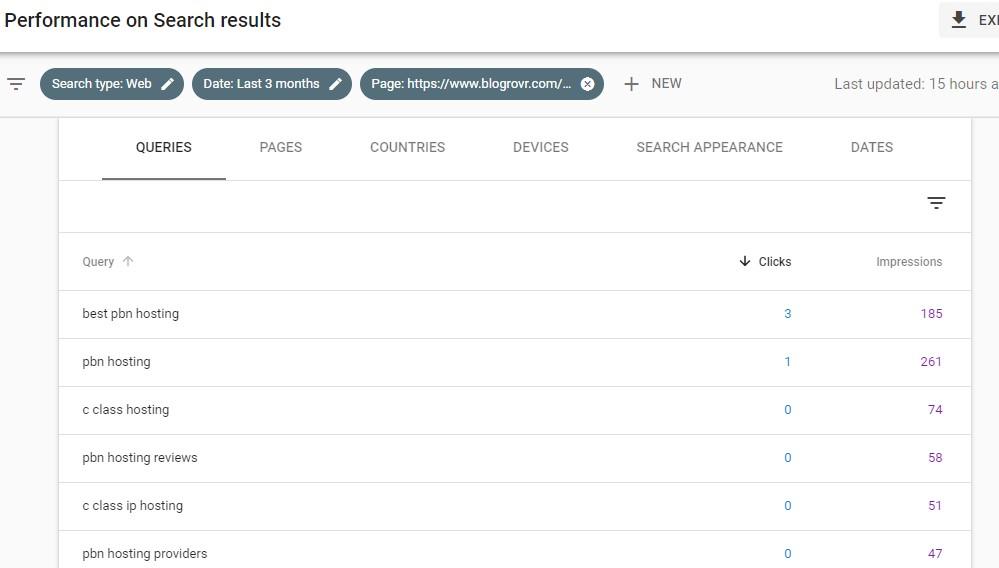This screenshot has width=999, height=568.
Task: Edit the Date: Last 3 months filter
Action: [261, 84]
